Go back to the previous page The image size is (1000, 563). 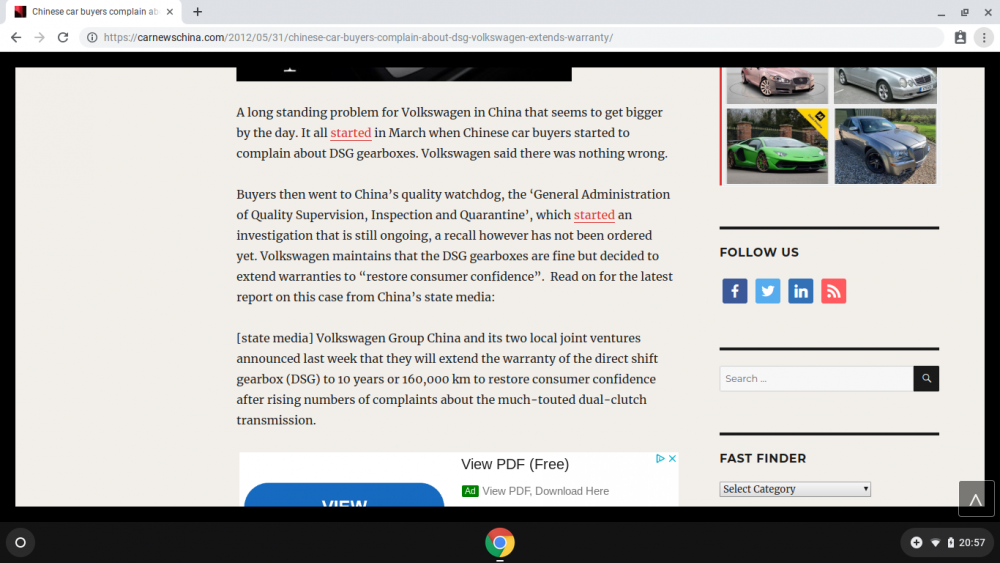16,38
